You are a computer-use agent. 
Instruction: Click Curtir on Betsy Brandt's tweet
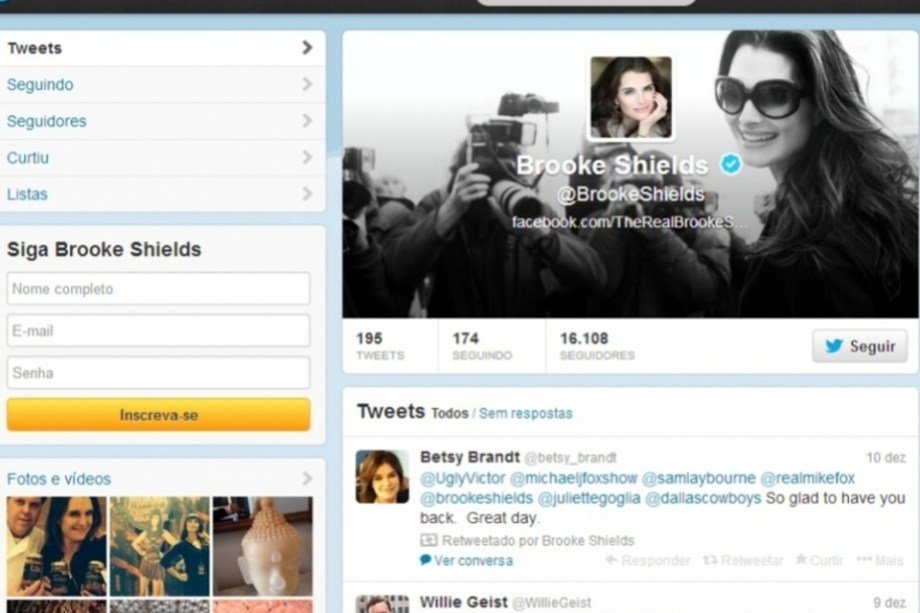pos(819,561)
